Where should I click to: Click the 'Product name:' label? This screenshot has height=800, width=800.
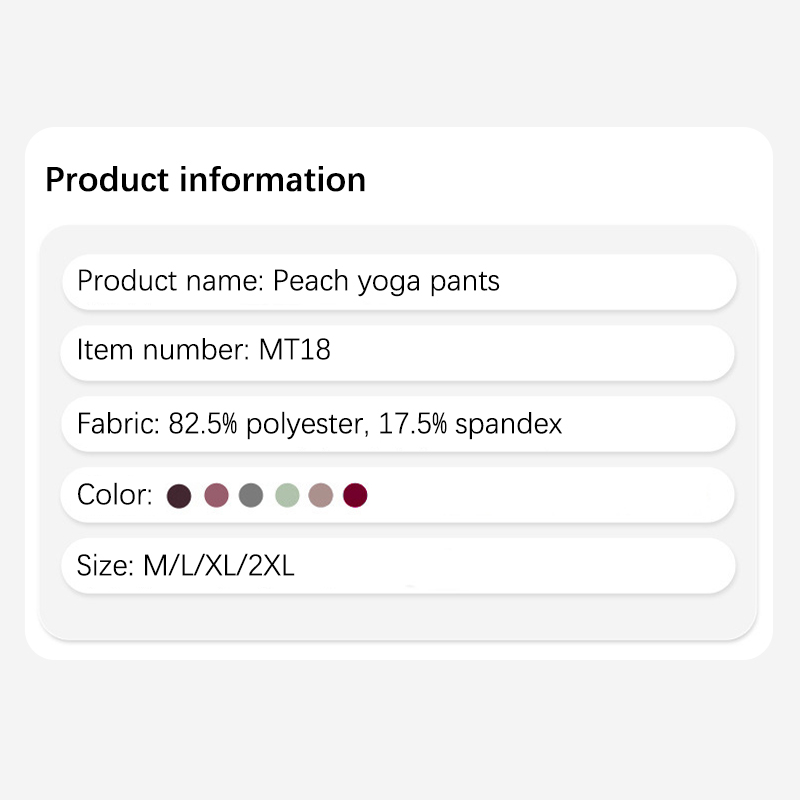pos(170,281)
